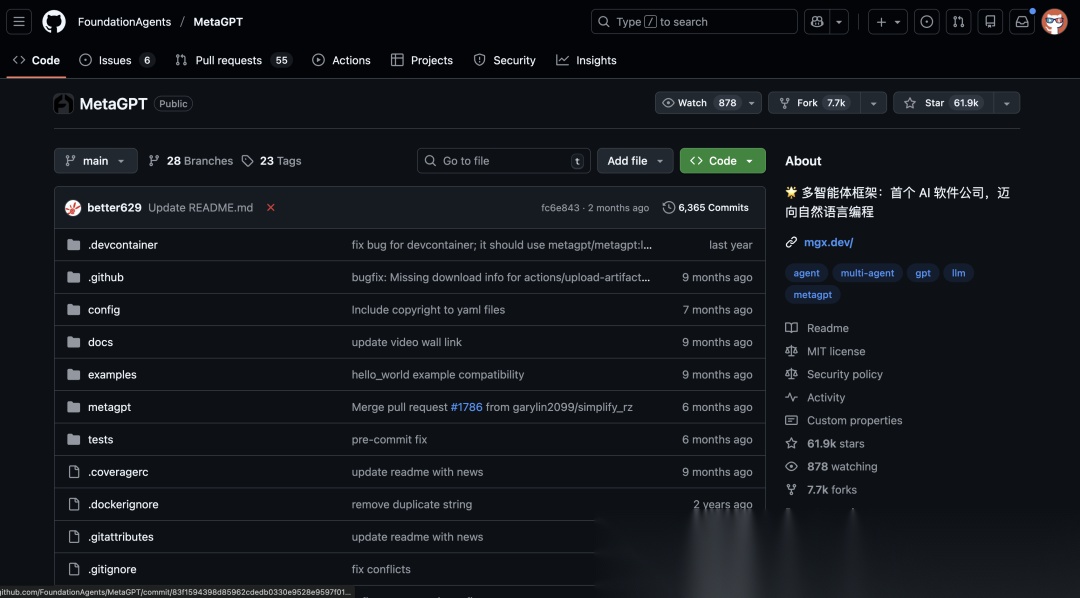The width and height of the screenshot is (1080, 598).
Task: Click the Go to file field
Action: (503, 161)
